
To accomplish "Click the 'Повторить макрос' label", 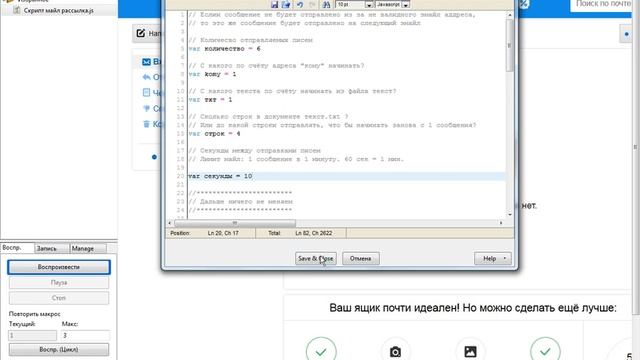I will pos(35,314).
